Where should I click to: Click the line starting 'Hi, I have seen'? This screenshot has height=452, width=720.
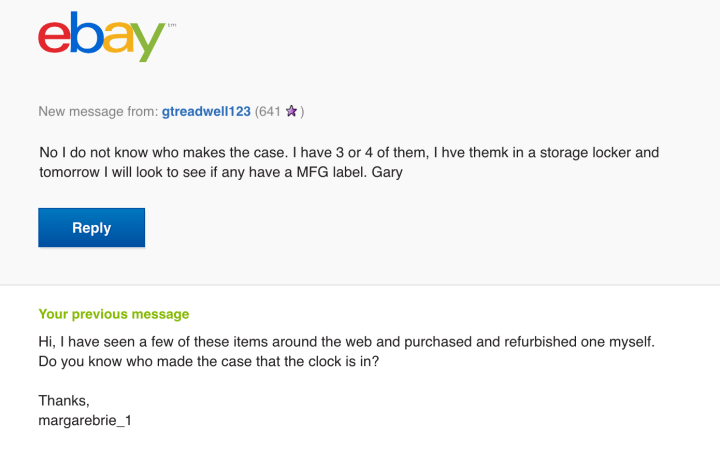346,342
